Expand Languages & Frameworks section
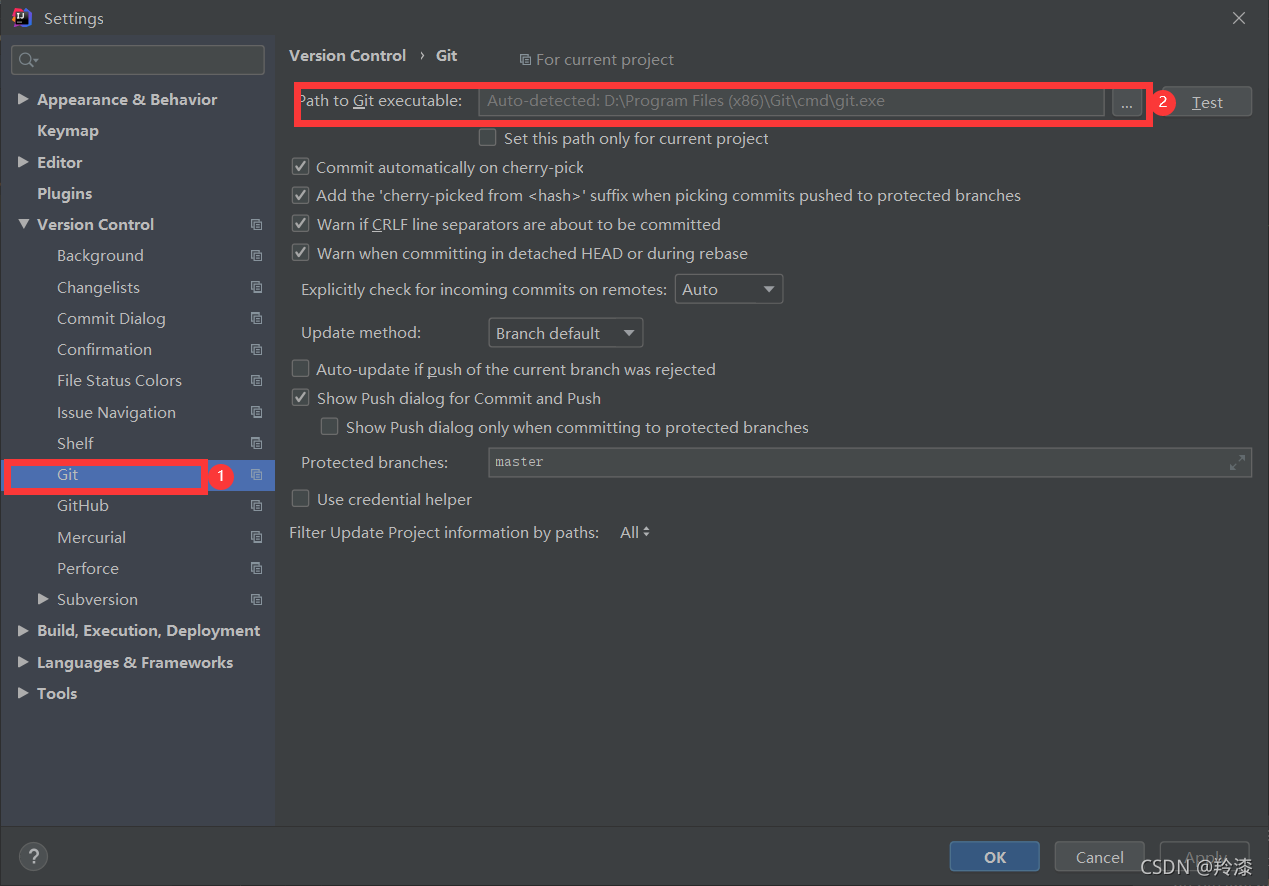 [23, 662]
